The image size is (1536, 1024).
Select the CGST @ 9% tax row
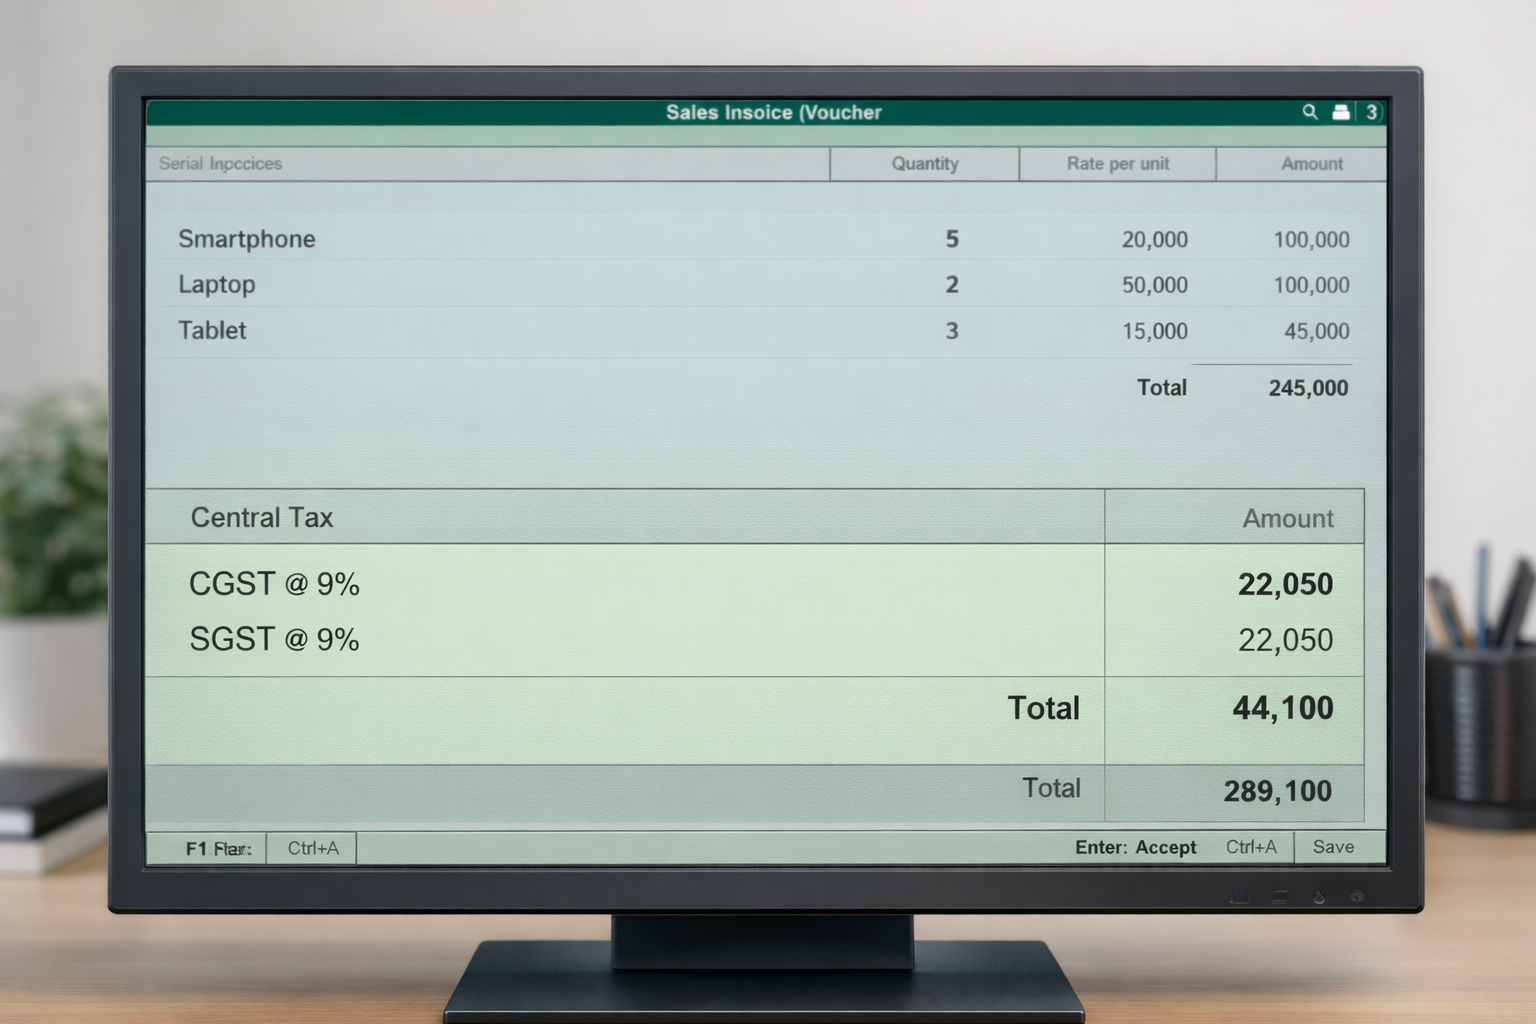[x=275, y=584]
